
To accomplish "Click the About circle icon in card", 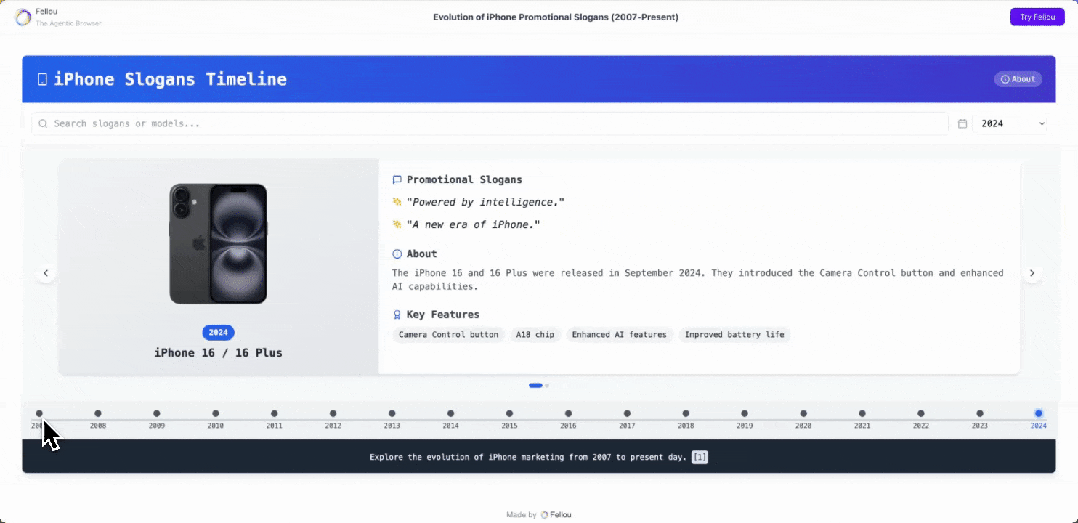I will click(x=397, y=254).
